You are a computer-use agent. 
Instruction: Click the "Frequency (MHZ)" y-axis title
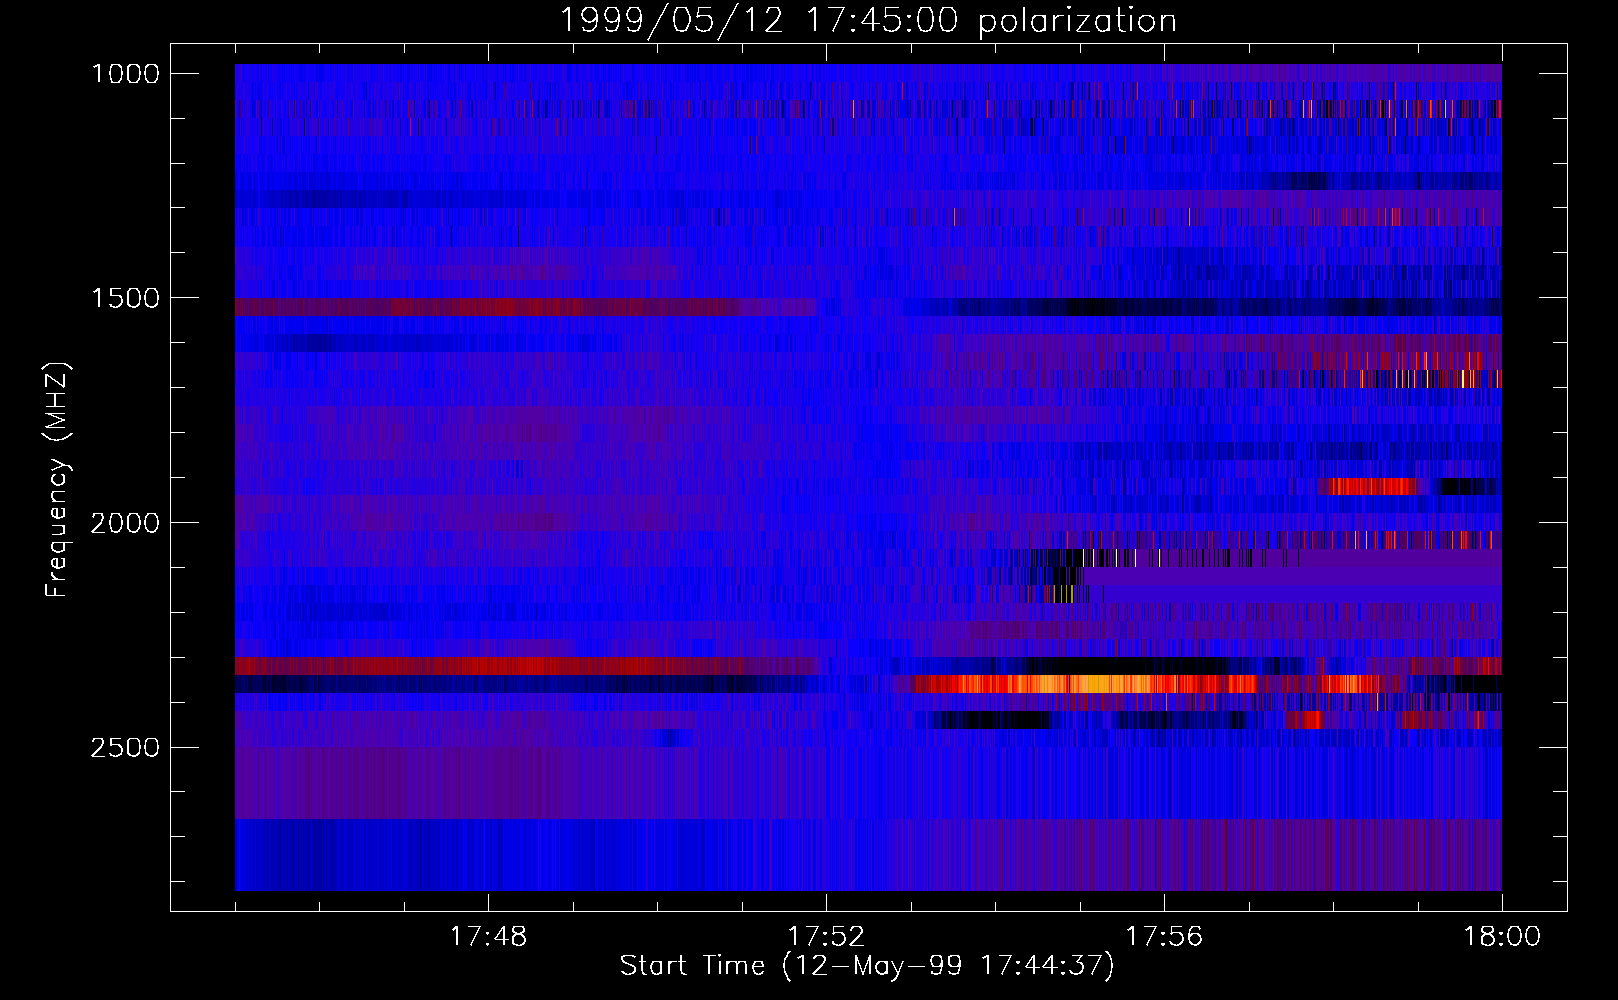click(57, 480)
